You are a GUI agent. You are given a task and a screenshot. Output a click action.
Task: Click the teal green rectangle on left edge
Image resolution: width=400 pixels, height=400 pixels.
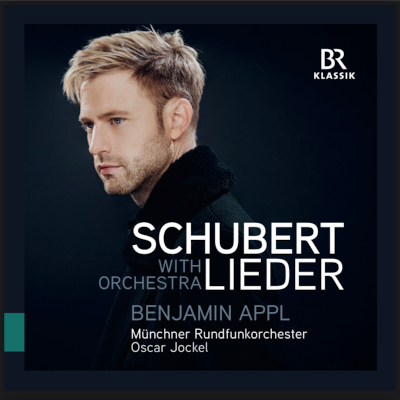point(14,332)
